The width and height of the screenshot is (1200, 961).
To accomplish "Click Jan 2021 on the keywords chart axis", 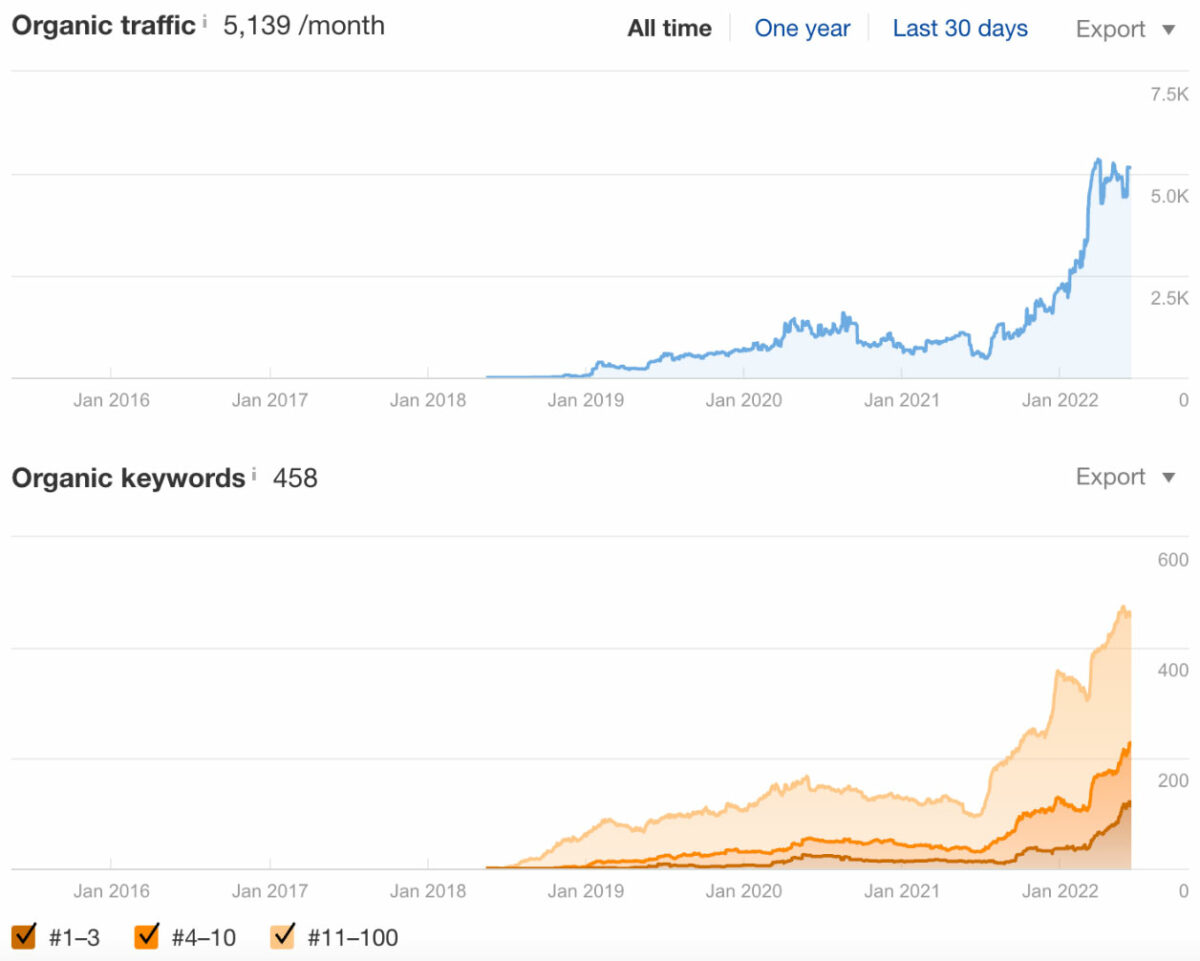I will pyautogui.click(x=902, y=891).
